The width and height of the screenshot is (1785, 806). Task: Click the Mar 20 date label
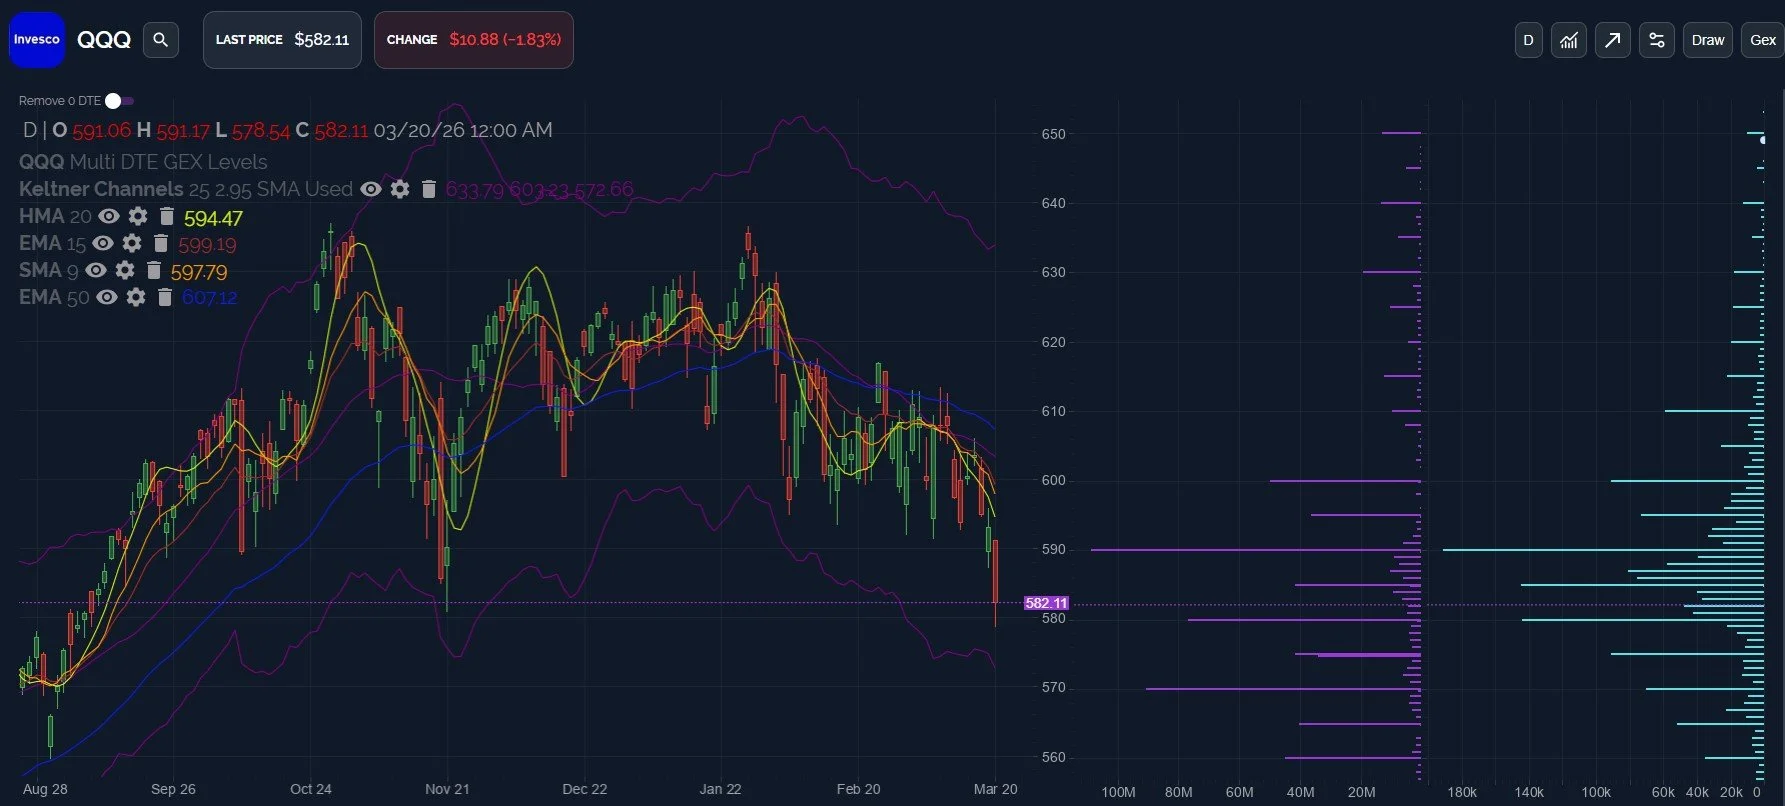995,789
